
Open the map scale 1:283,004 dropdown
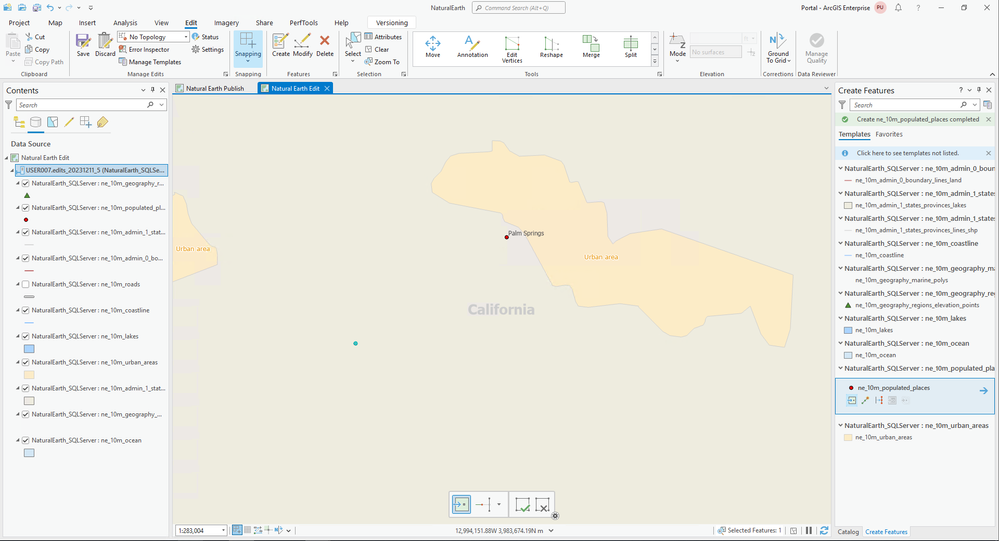pyautogui.click(x=223, y=530)
